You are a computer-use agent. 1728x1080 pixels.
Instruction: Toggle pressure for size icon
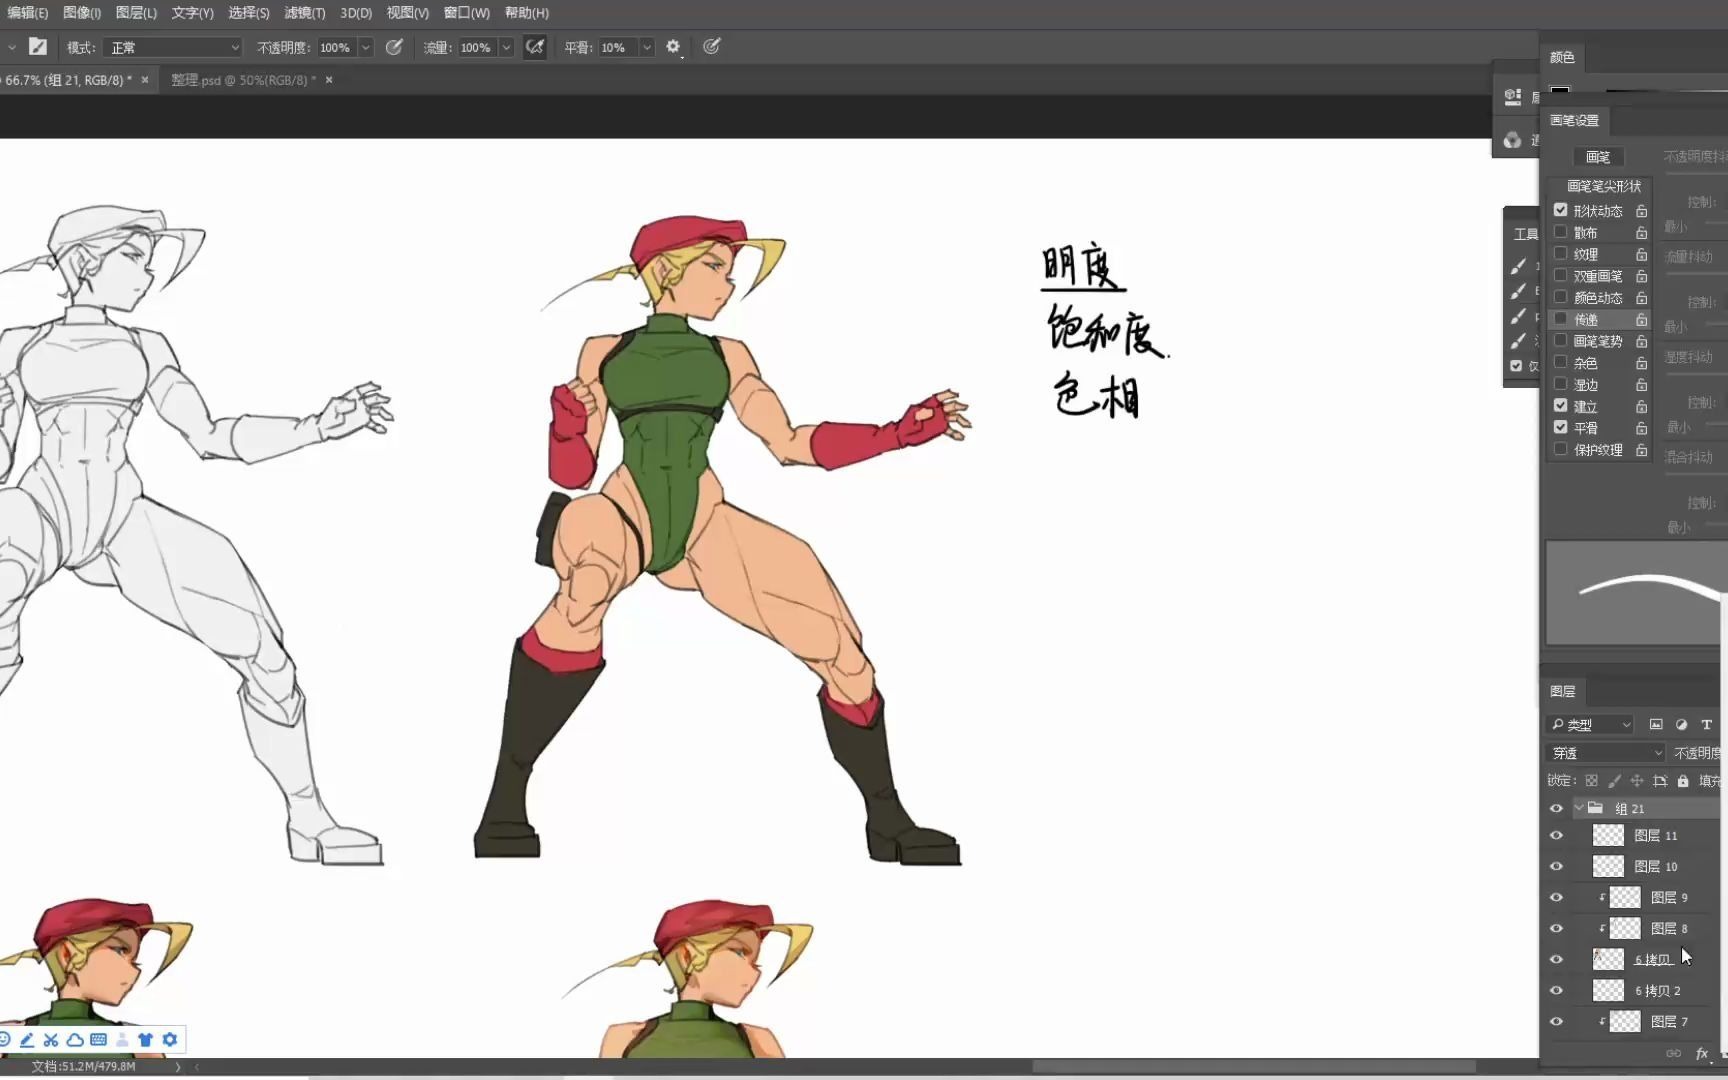pyautogui.click(x=711, y=47)
